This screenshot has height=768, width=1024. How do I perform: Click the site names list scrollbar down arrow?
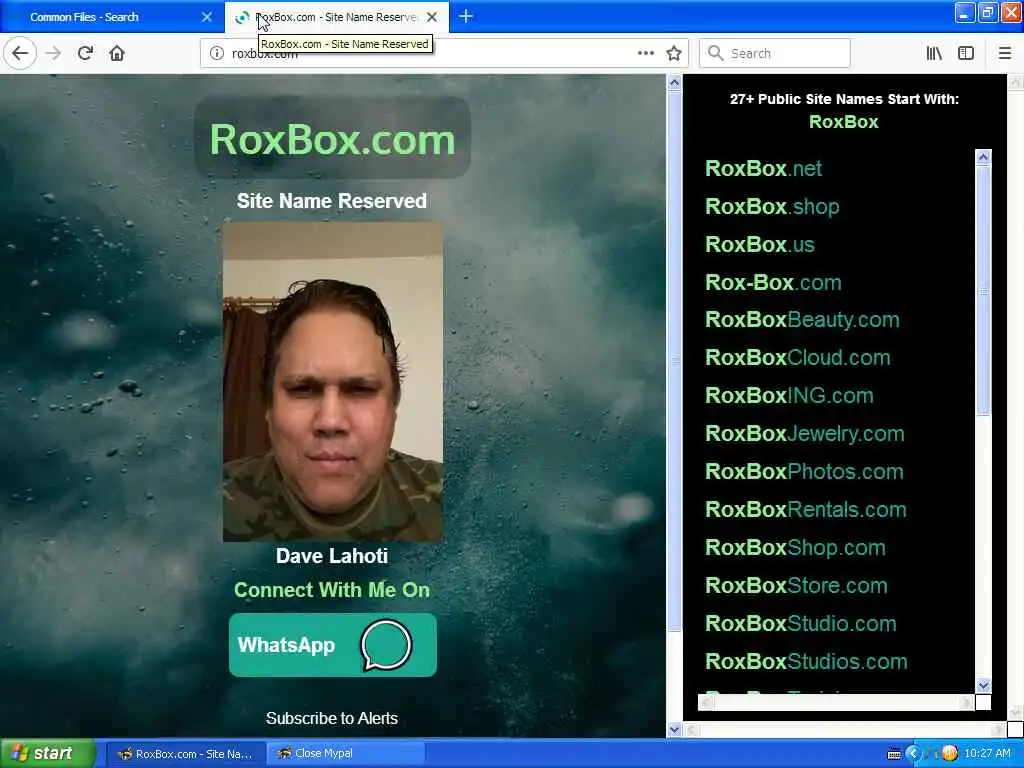click(983, 685)
